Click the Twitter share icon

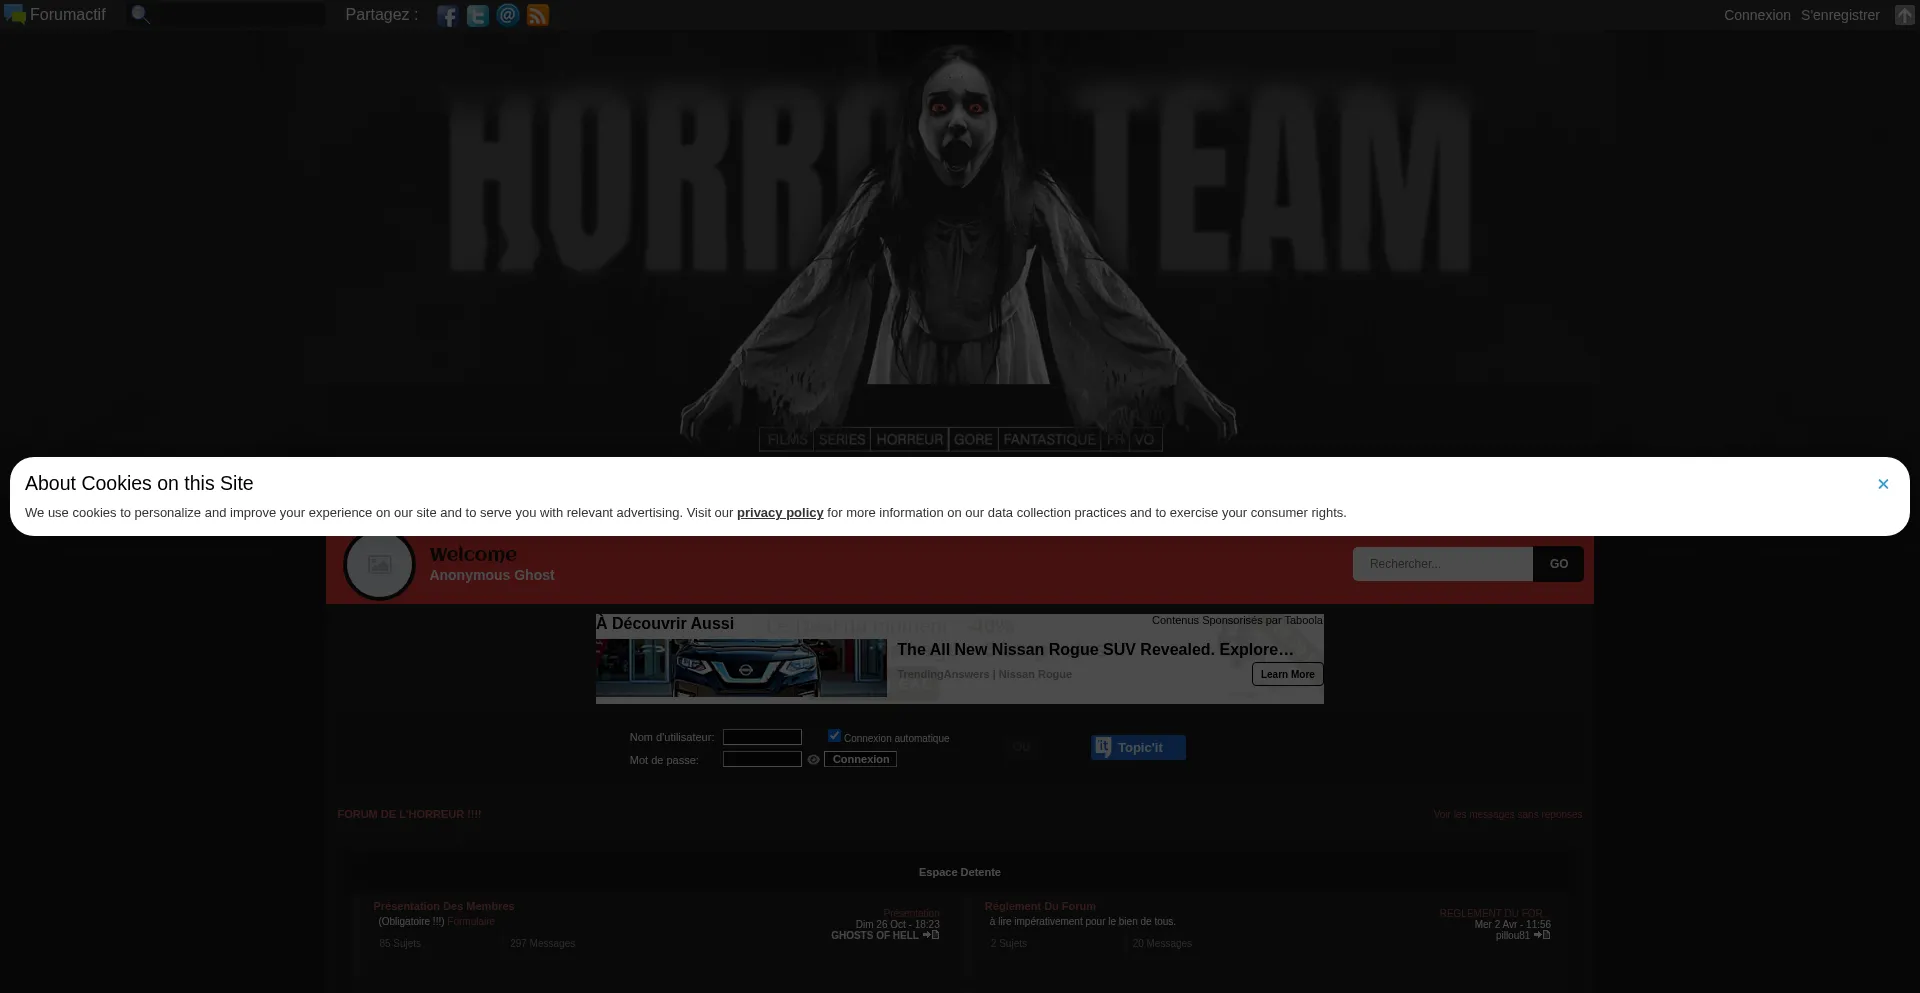478,16
